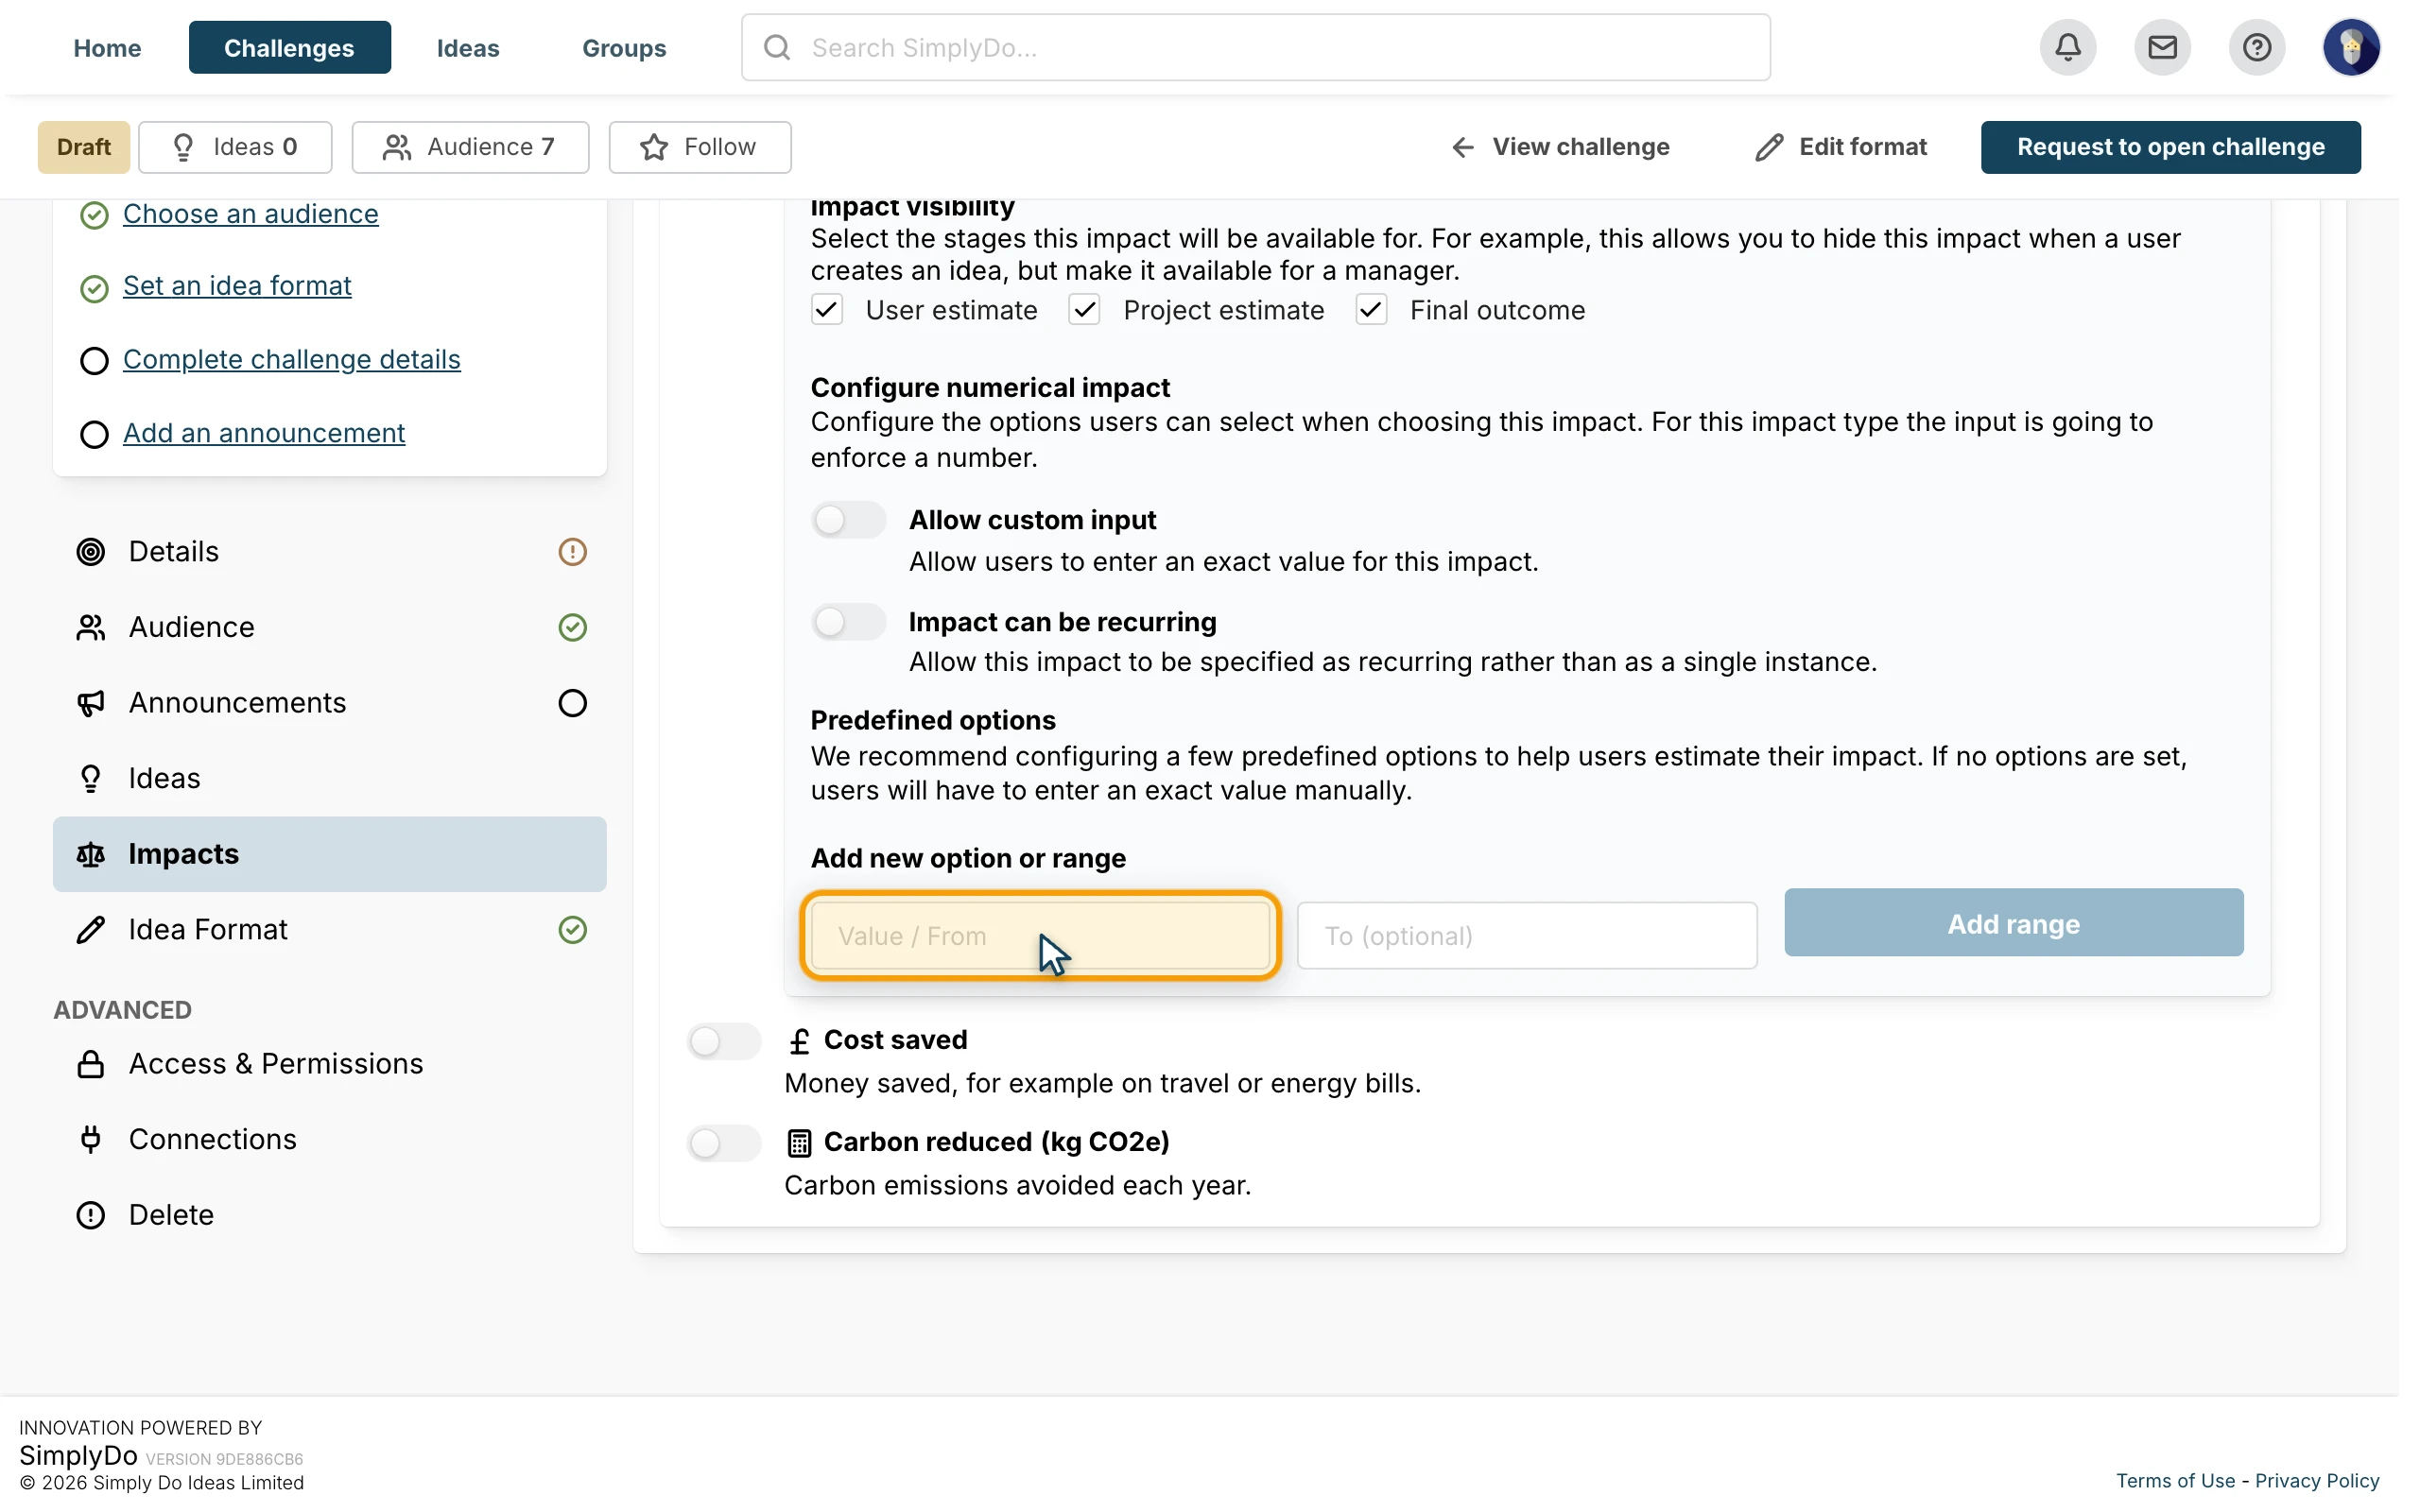
Task: Click the Announcements empty circle icon
Action: coord(572,703)
